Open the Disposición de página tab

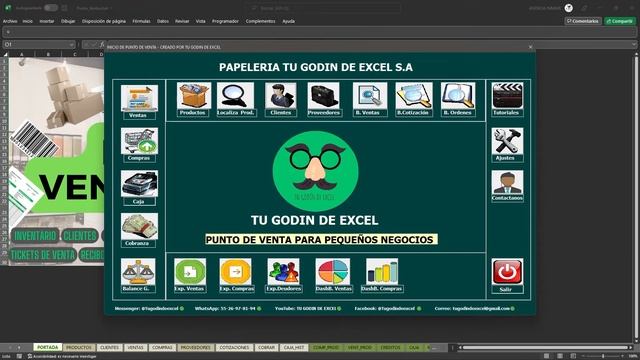click(104, 21)
